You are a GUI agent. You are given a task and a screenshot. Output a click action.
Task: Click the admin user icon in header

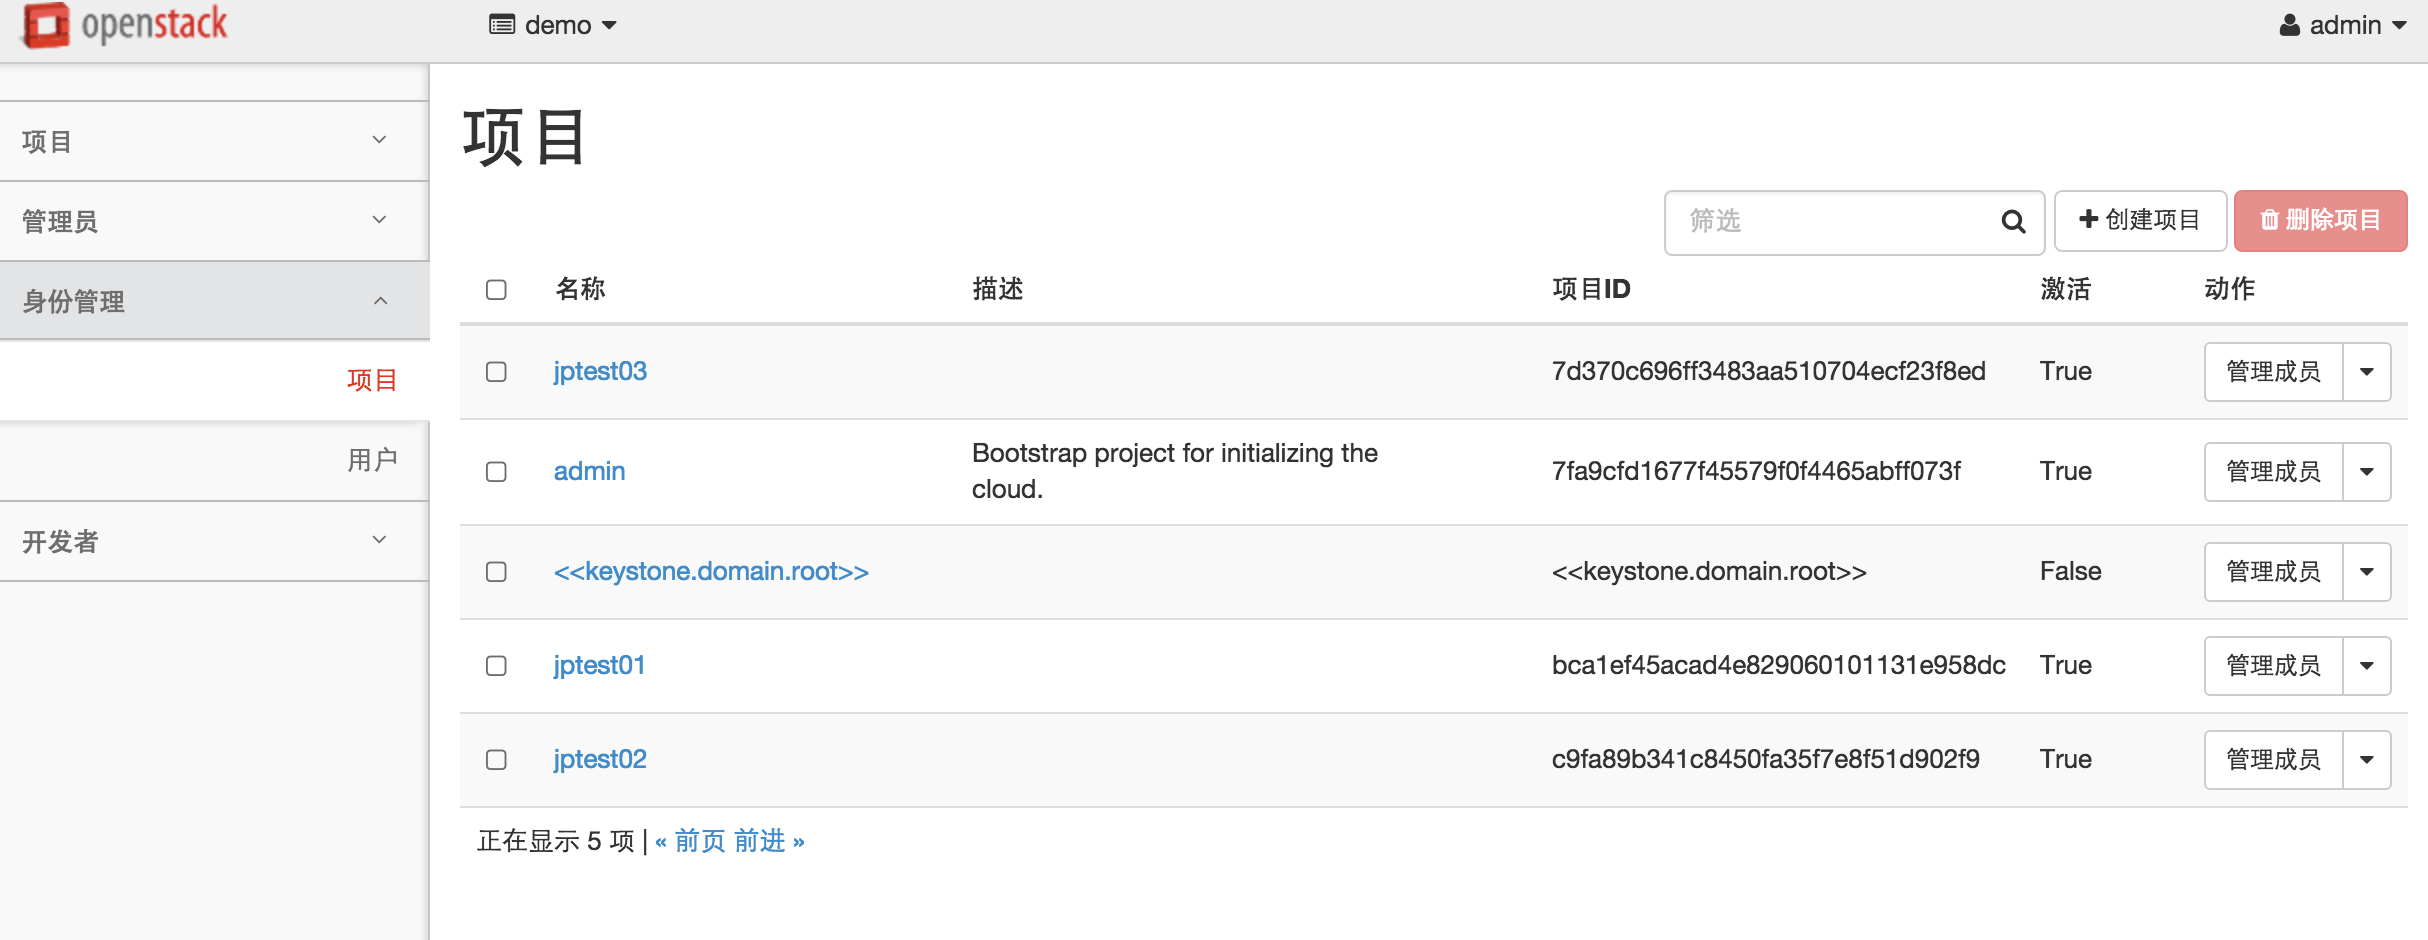pyautogui.click(x=2289, y=25)
